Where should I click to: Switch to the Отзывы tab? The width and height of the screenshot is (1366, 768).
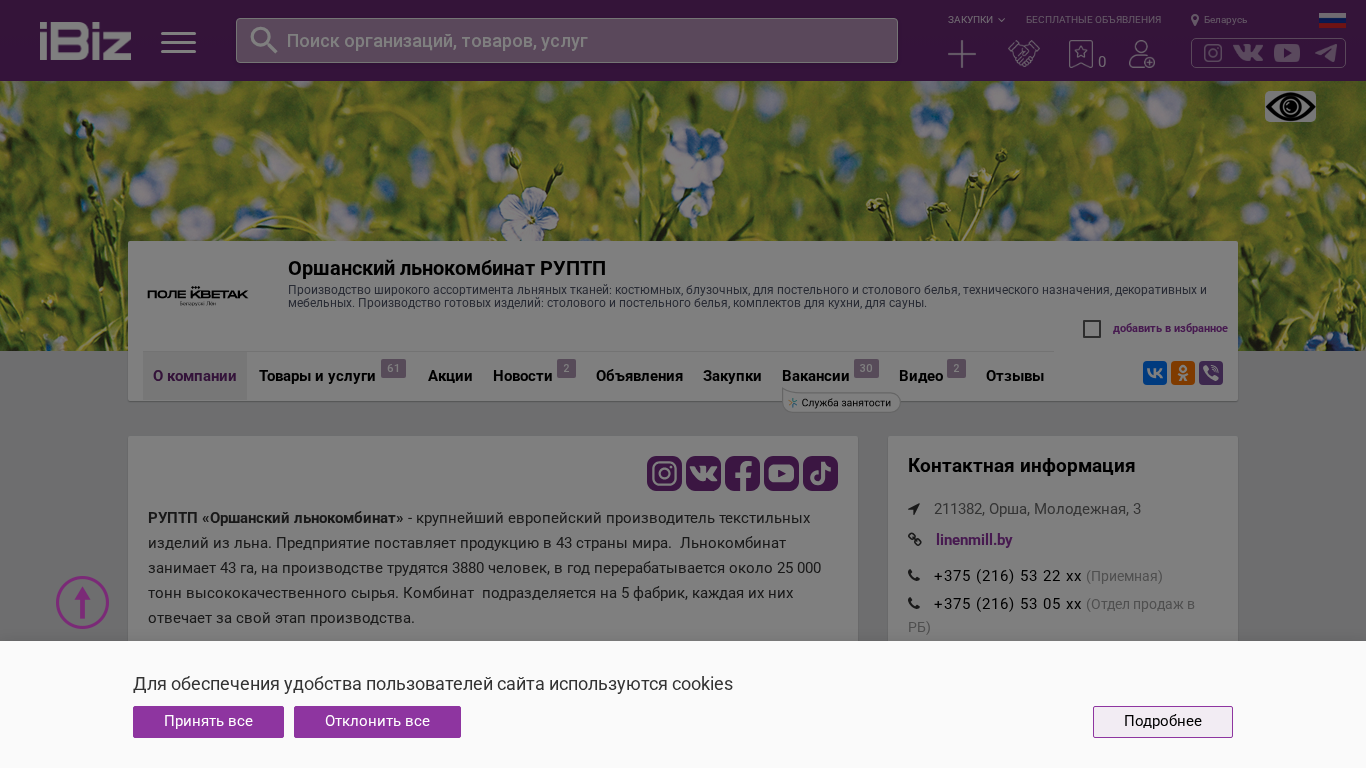[1015, 376]
